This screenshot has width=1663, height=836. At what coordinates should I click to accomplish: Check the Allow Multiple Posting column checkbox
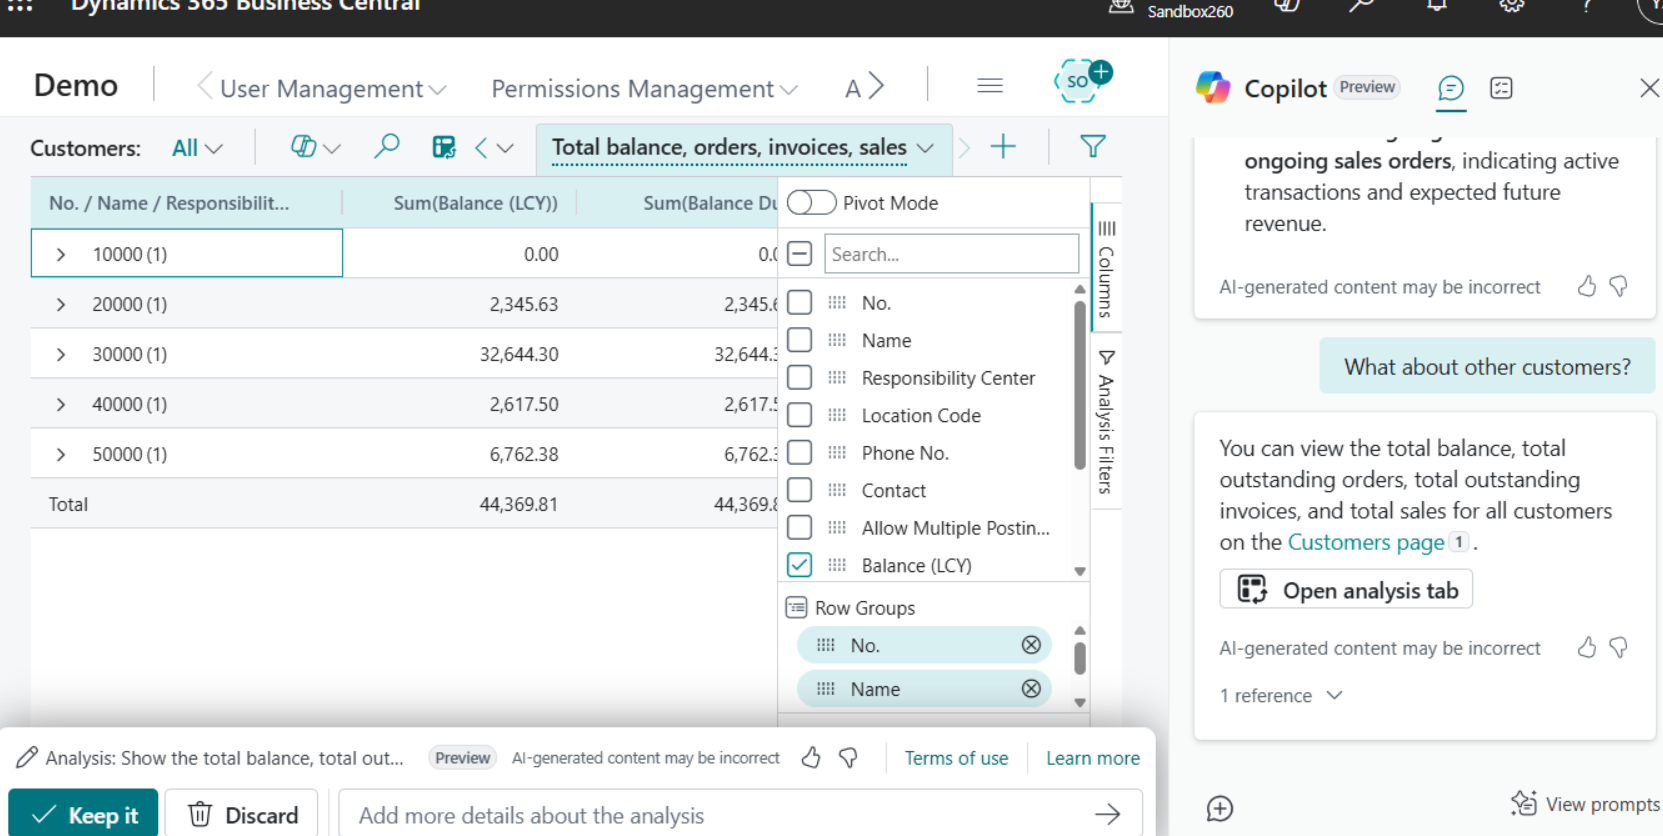coord(799,528)
